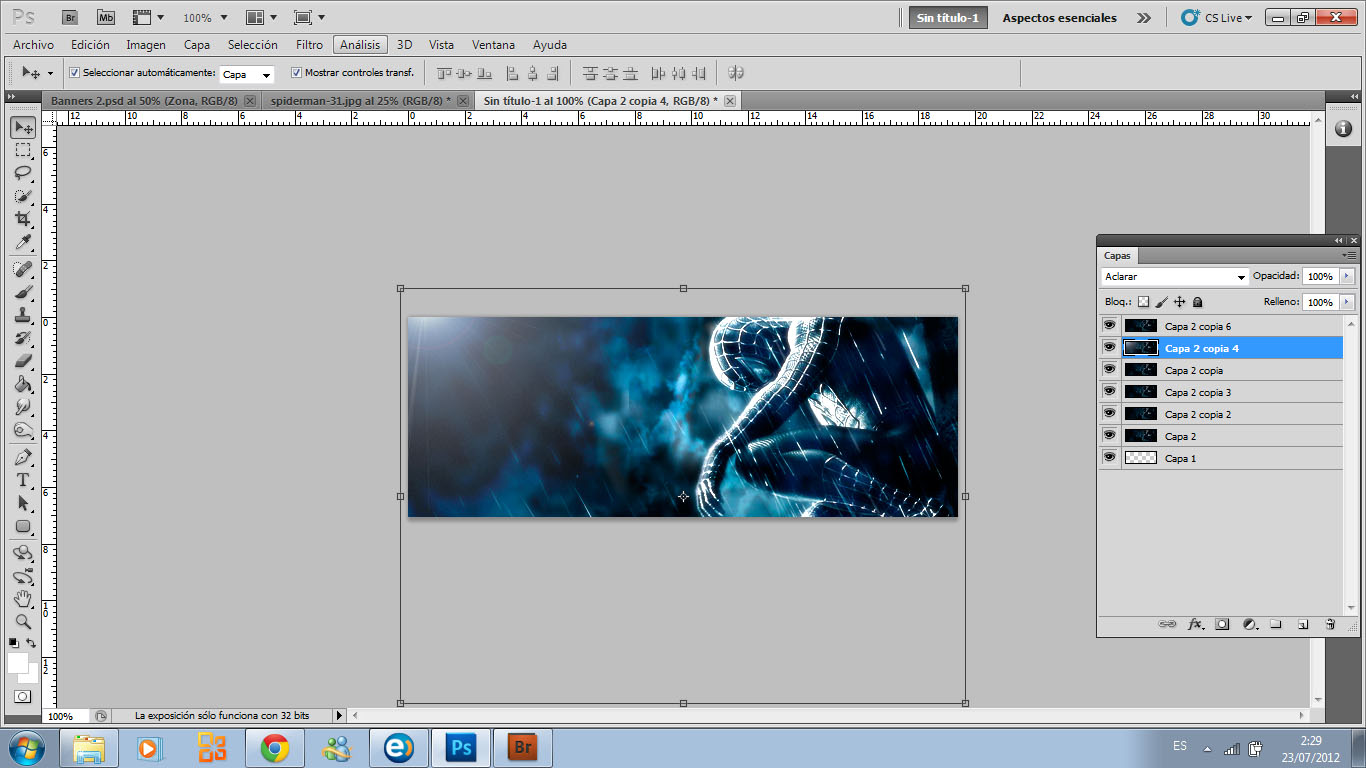The image size is (1366, 768).
Task: Open the Capas panel options menu
Action: click(1348, 256)
